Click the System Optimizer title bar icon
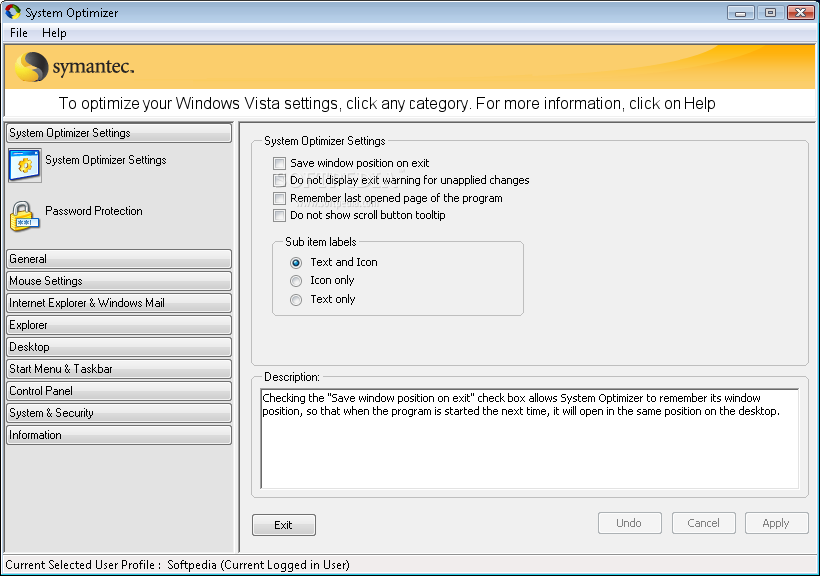The height and width of the screenshot is (576, 820). point(13,12)
